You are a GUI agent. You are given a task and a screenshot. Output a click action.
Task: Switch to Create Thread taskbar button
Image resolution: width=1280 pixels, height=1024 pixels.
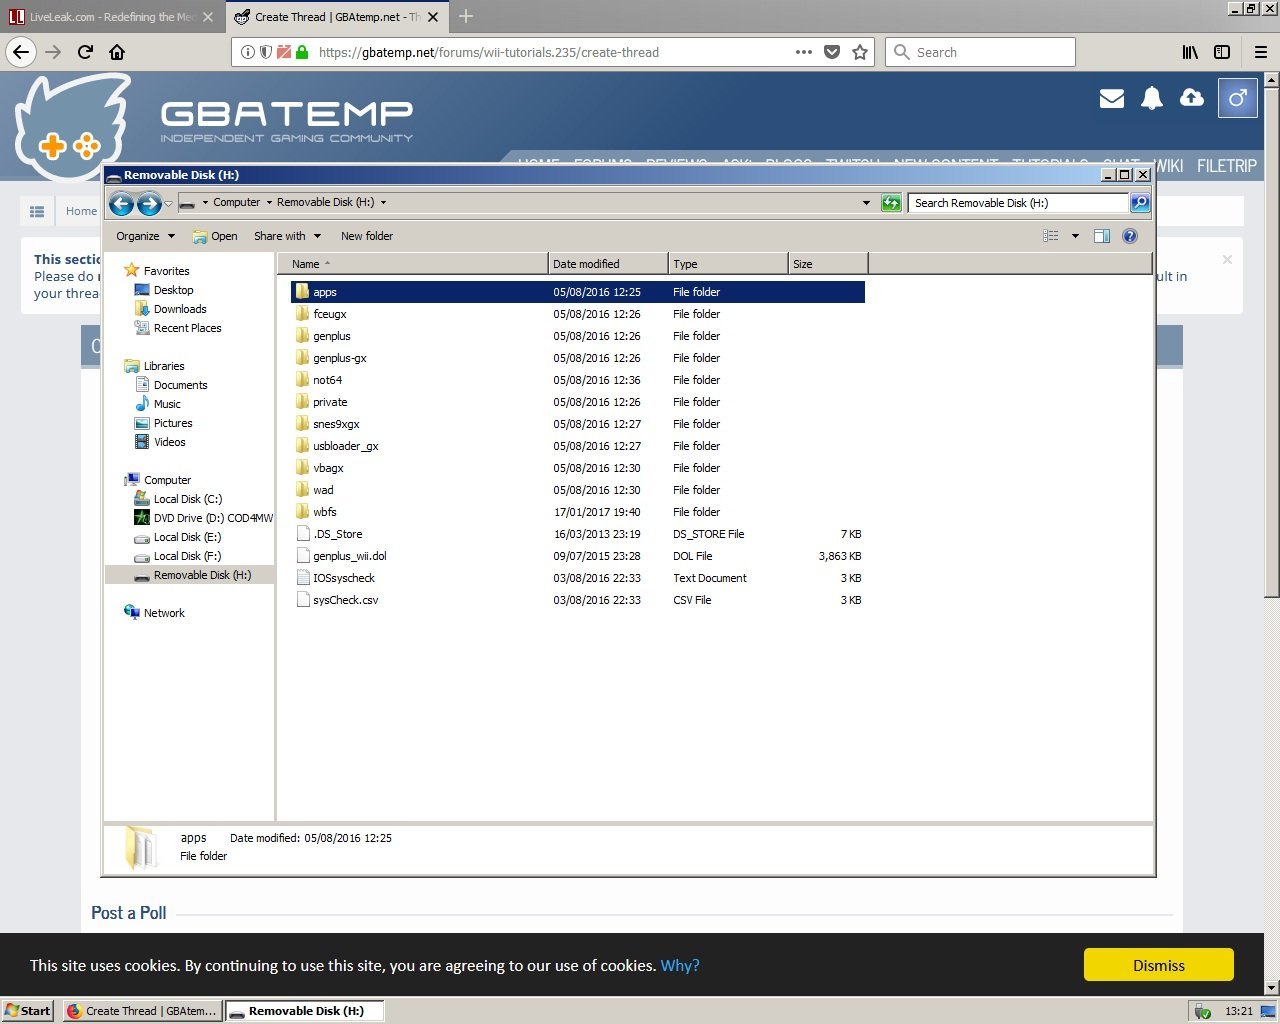coord(142,1011)
